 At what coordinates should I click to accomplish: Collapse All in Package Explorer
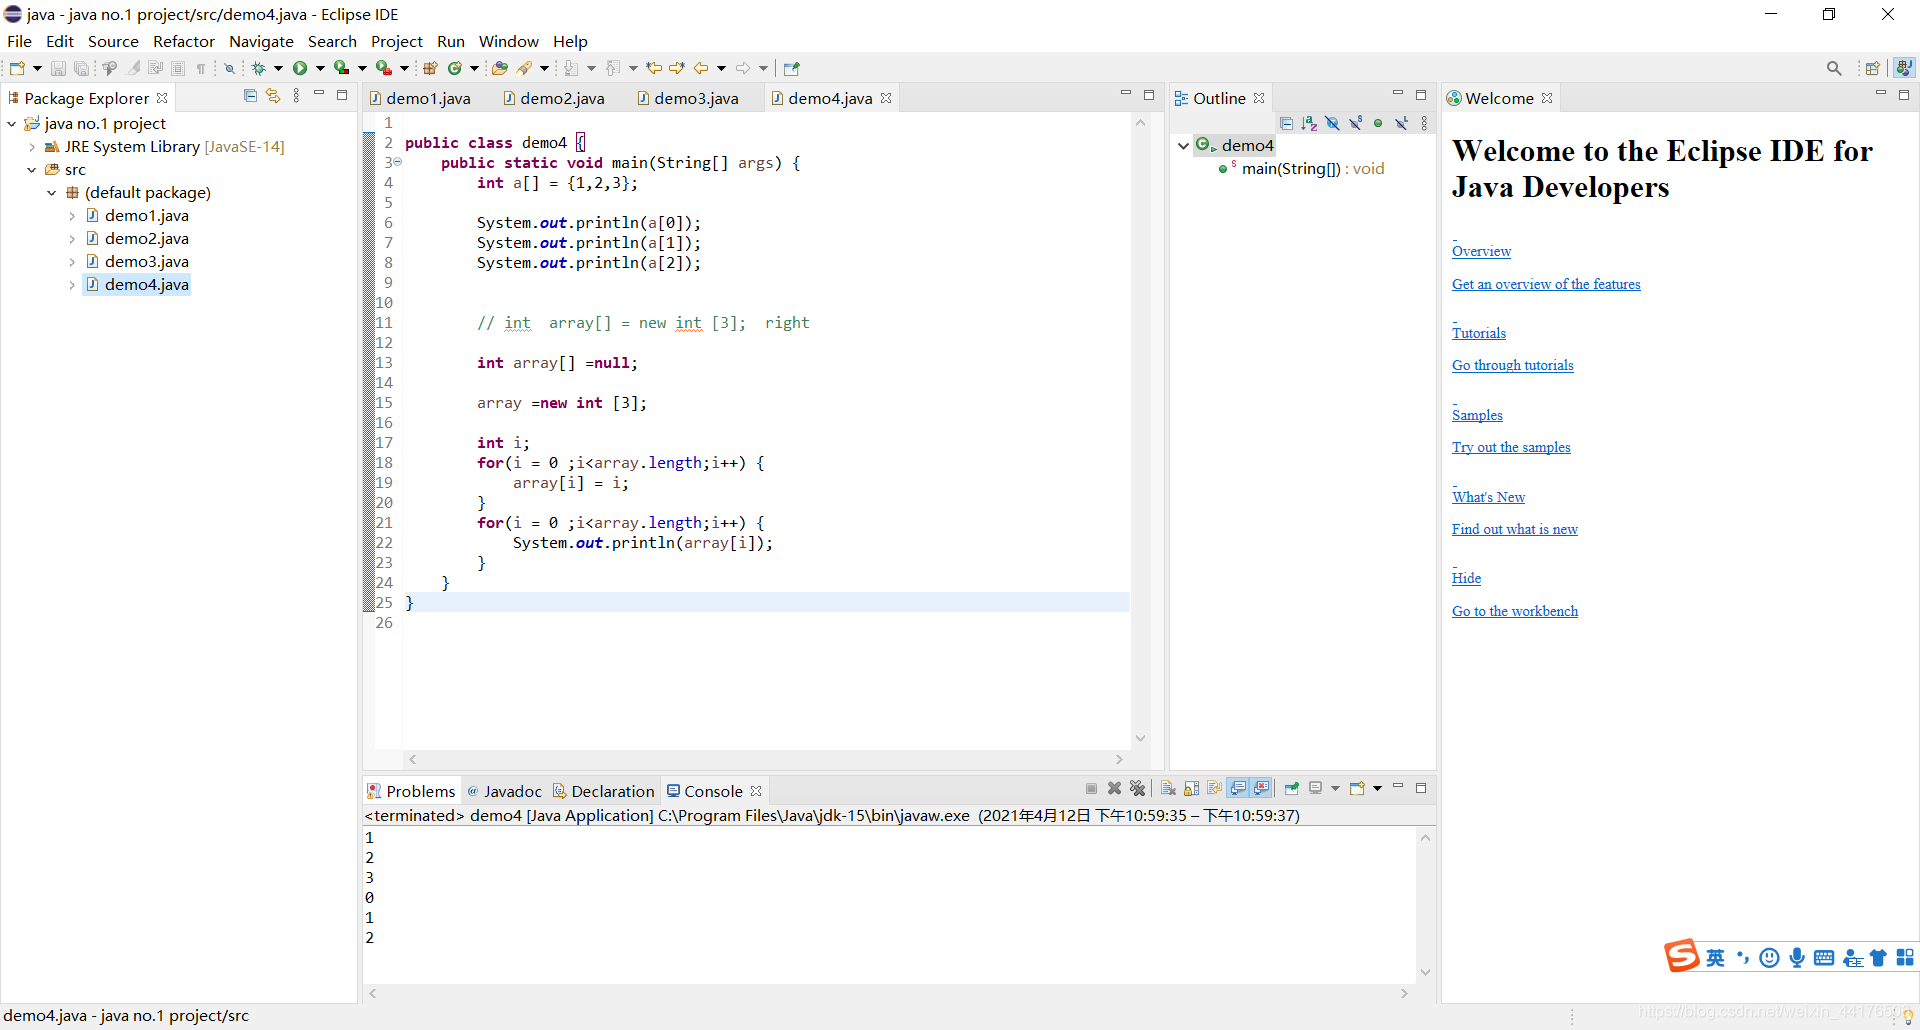pyautogui.click(x=250, y=96)
